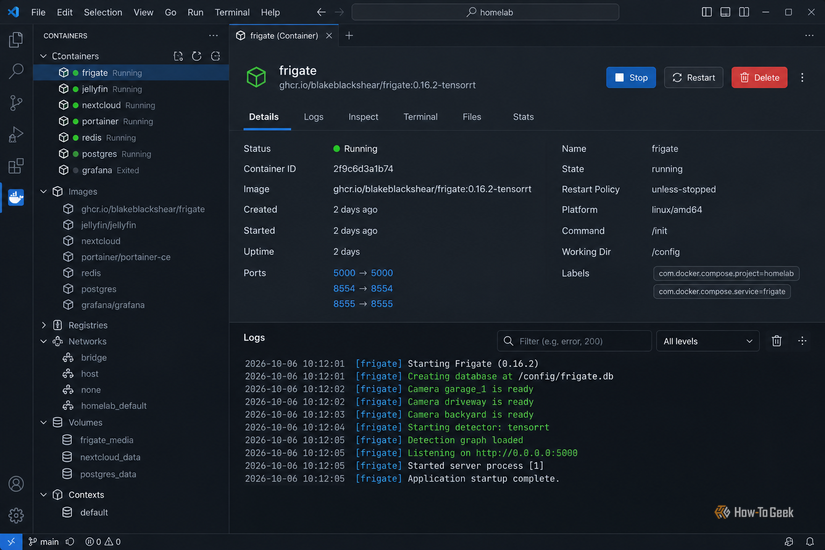Open the Terminal menu

point(232,12)
